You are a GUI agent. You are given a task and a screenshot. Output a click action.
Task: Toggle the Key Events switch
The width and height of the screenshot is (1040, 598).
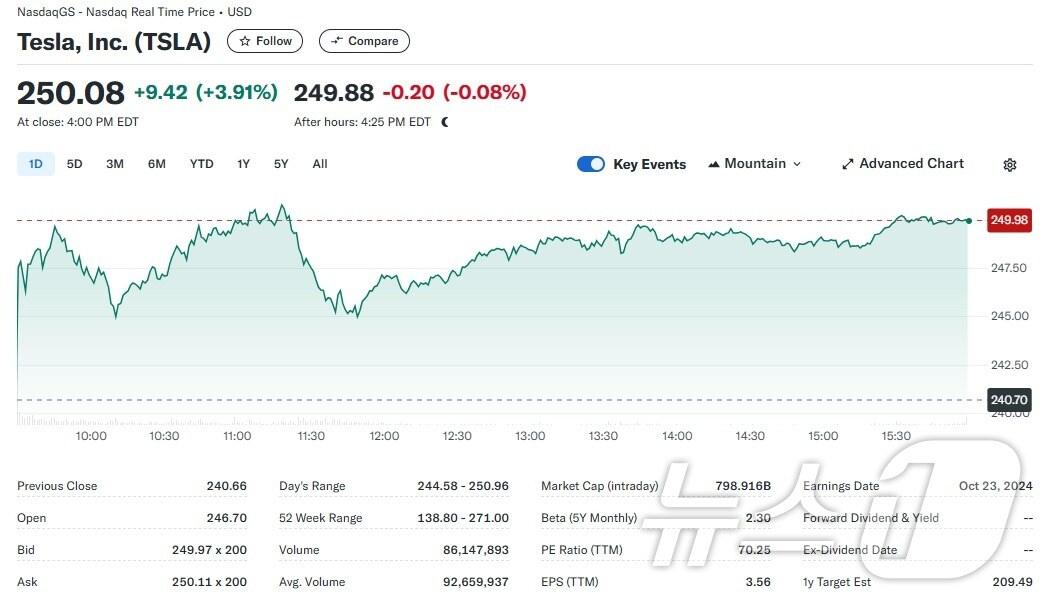tap(591, 164)
